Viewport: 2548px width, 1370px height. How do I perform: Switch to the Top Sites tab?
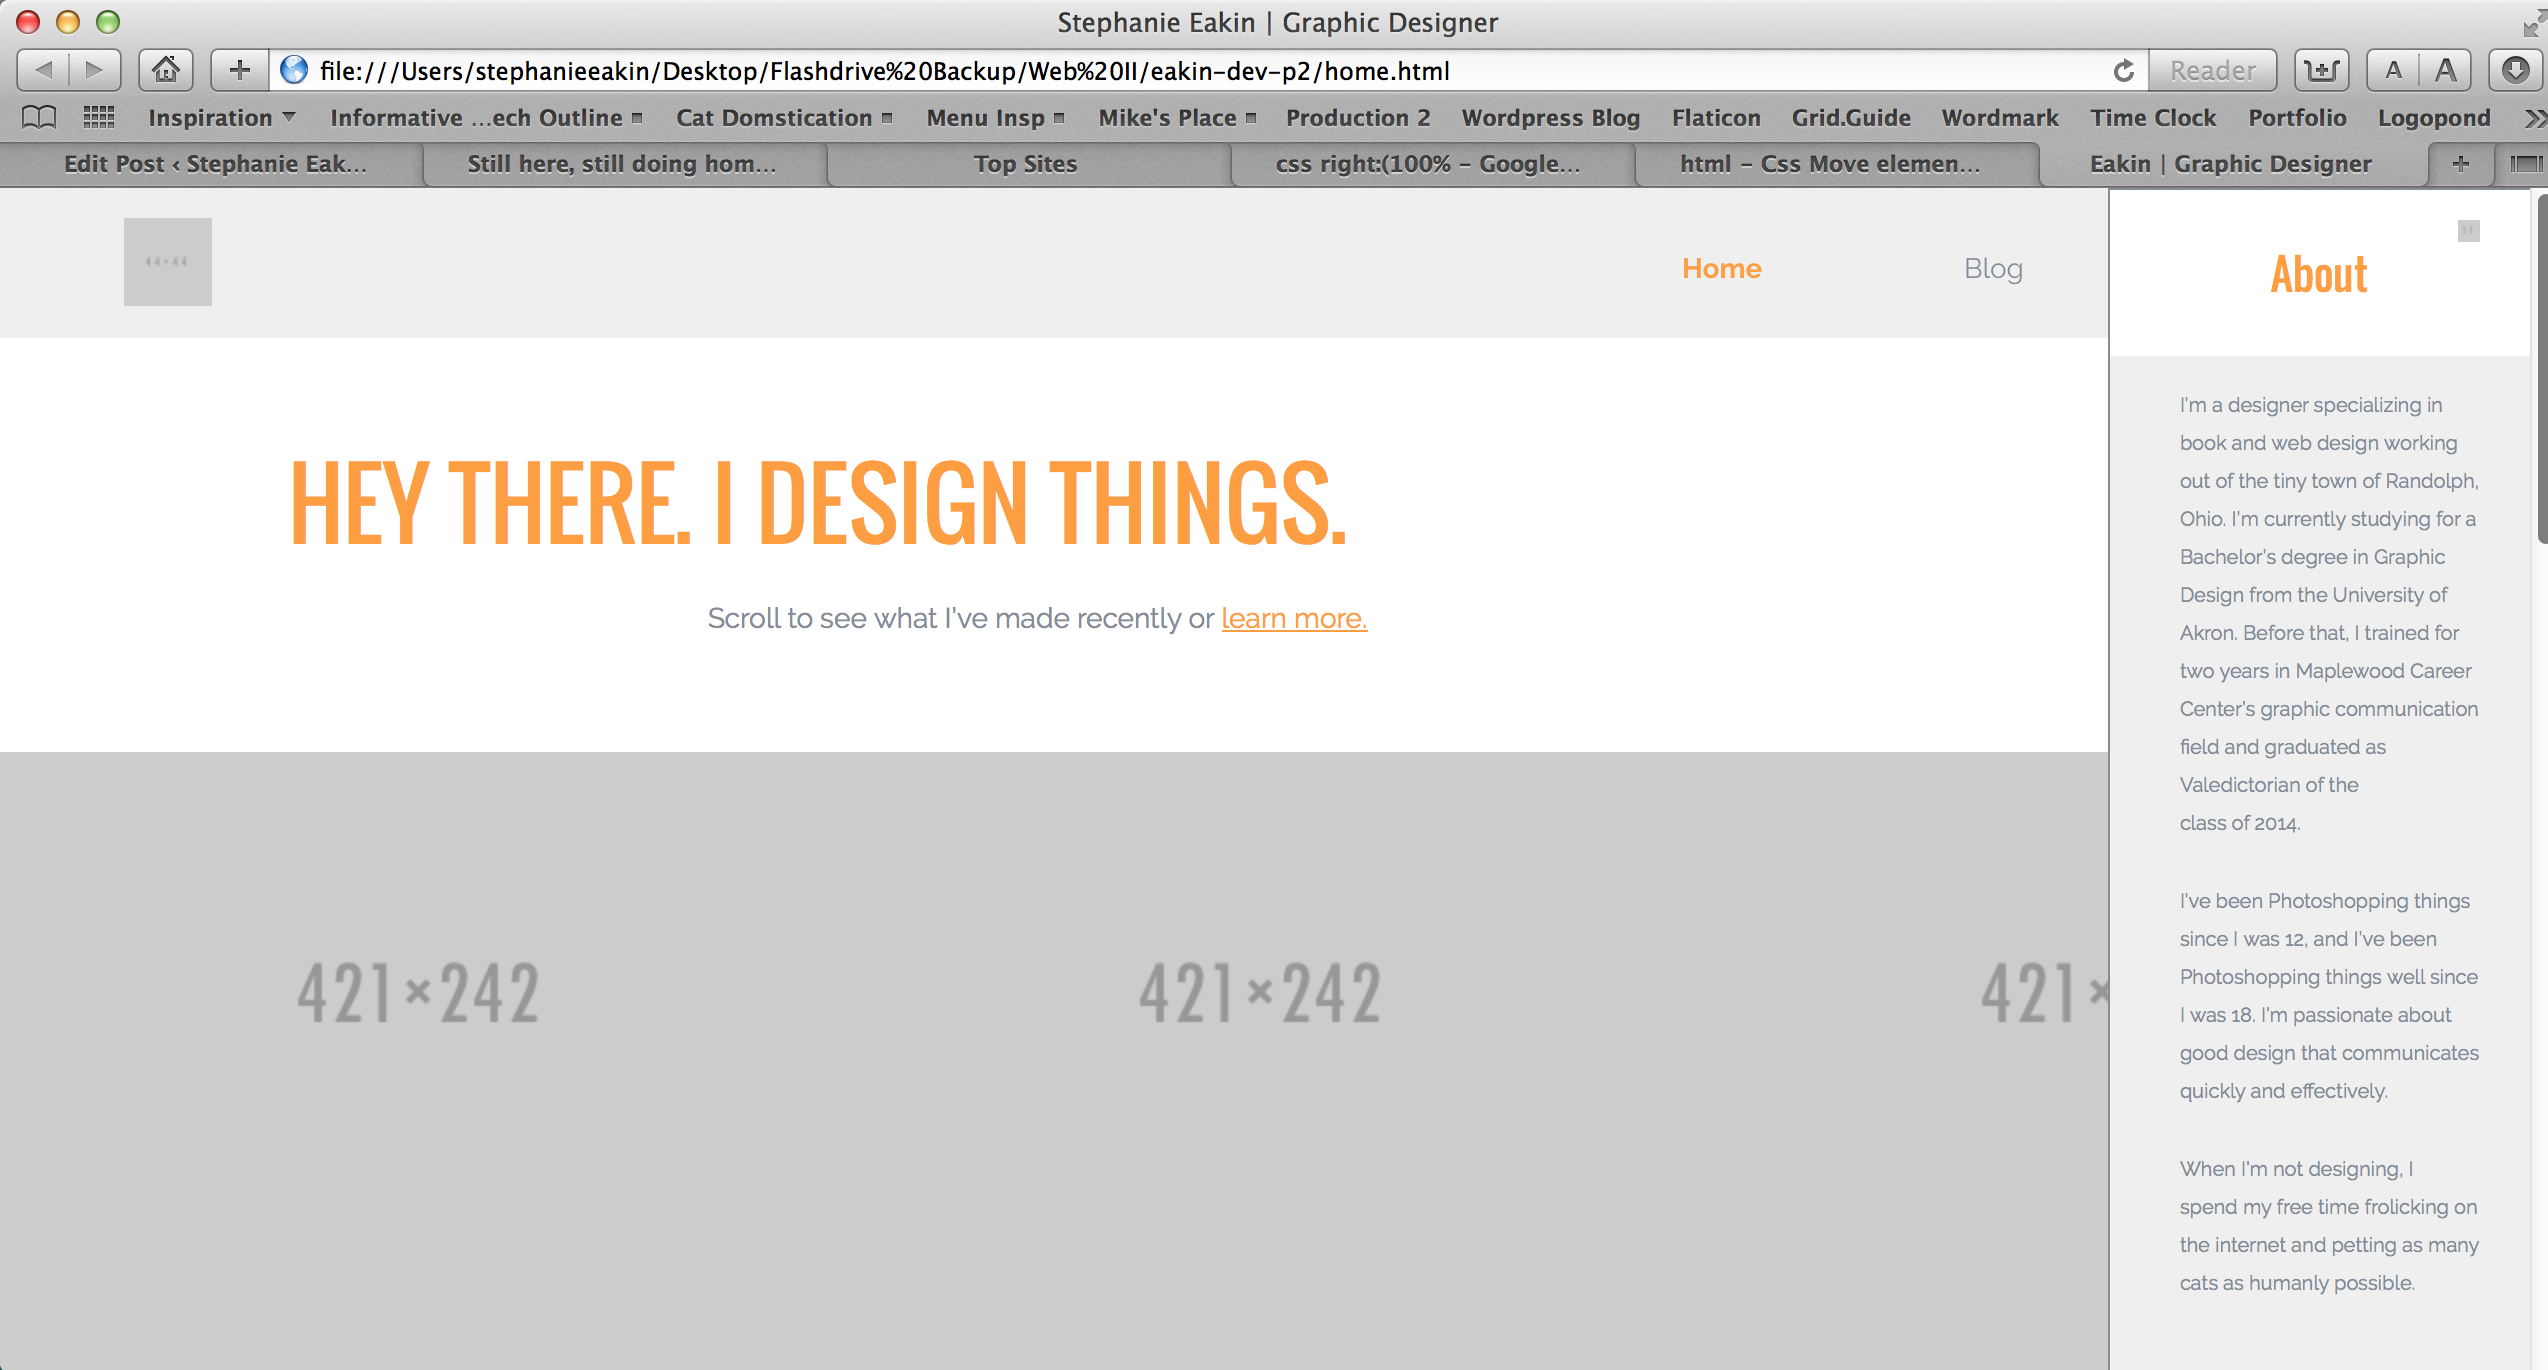tap(1025, 164)
